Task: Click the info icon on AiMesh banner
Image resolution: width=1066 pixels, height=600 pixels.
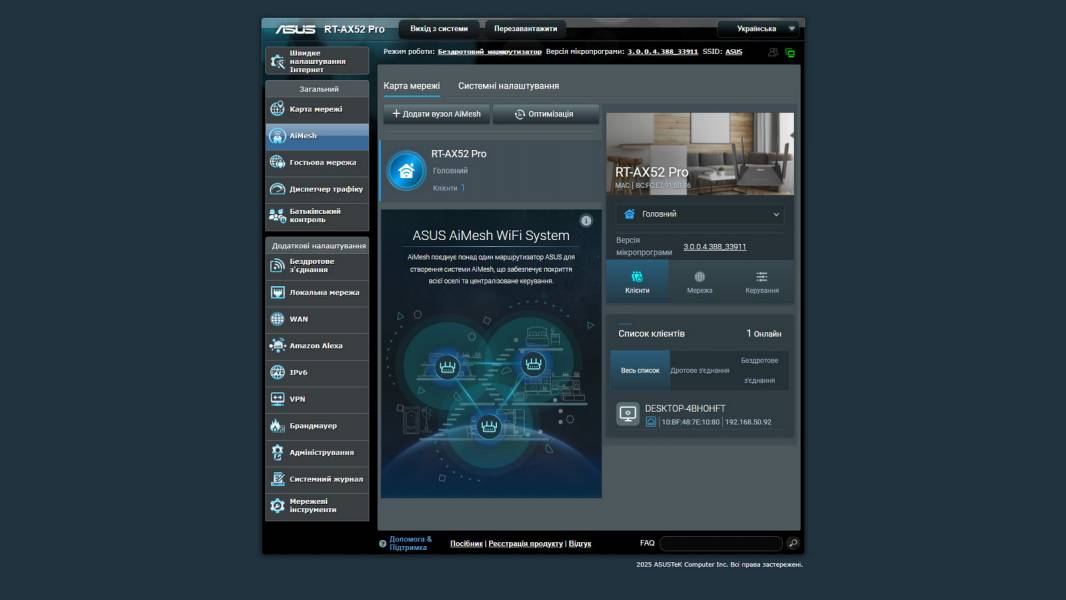Action: 586,221
